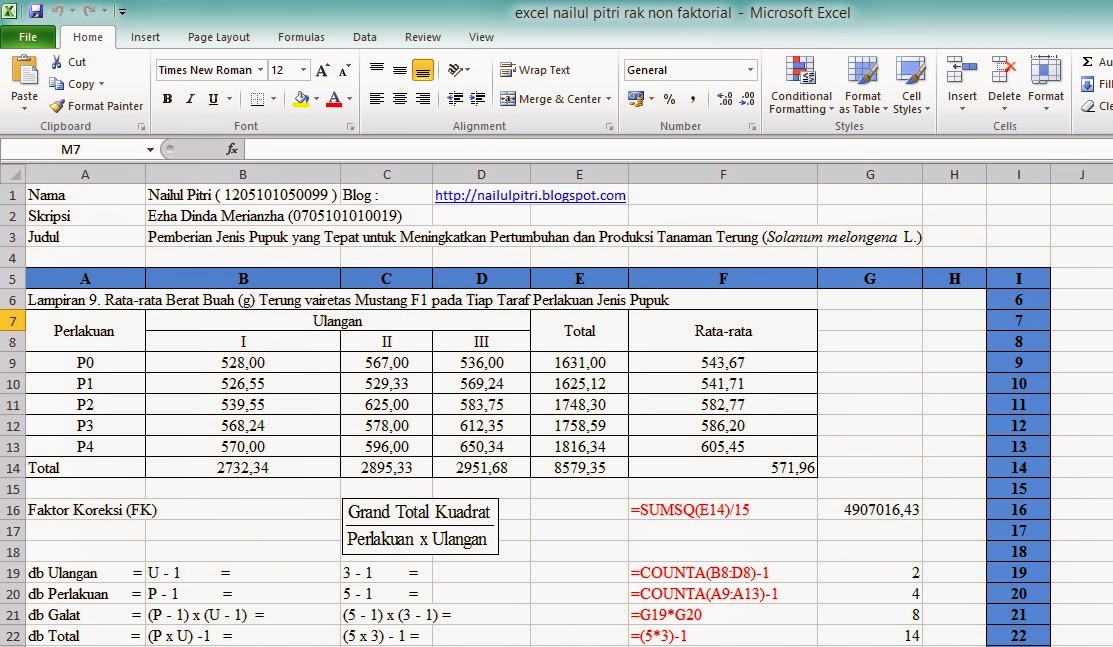Click the AutoSum icon
Viewport: 1113px width, 647px height.
[1089, 62]
